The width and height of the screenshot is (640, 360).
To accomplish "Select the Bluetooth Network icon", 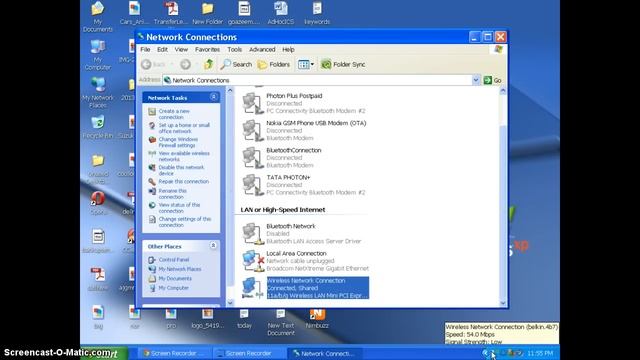I will 253,233.
